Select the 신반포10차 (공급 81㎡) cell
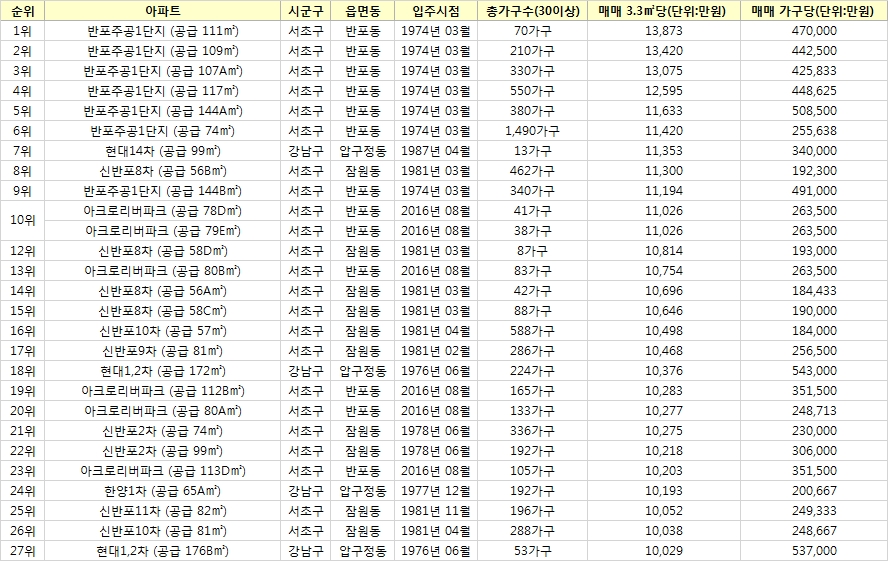The width and height of the screenshot is (888, 561). (x=163, y=531)
